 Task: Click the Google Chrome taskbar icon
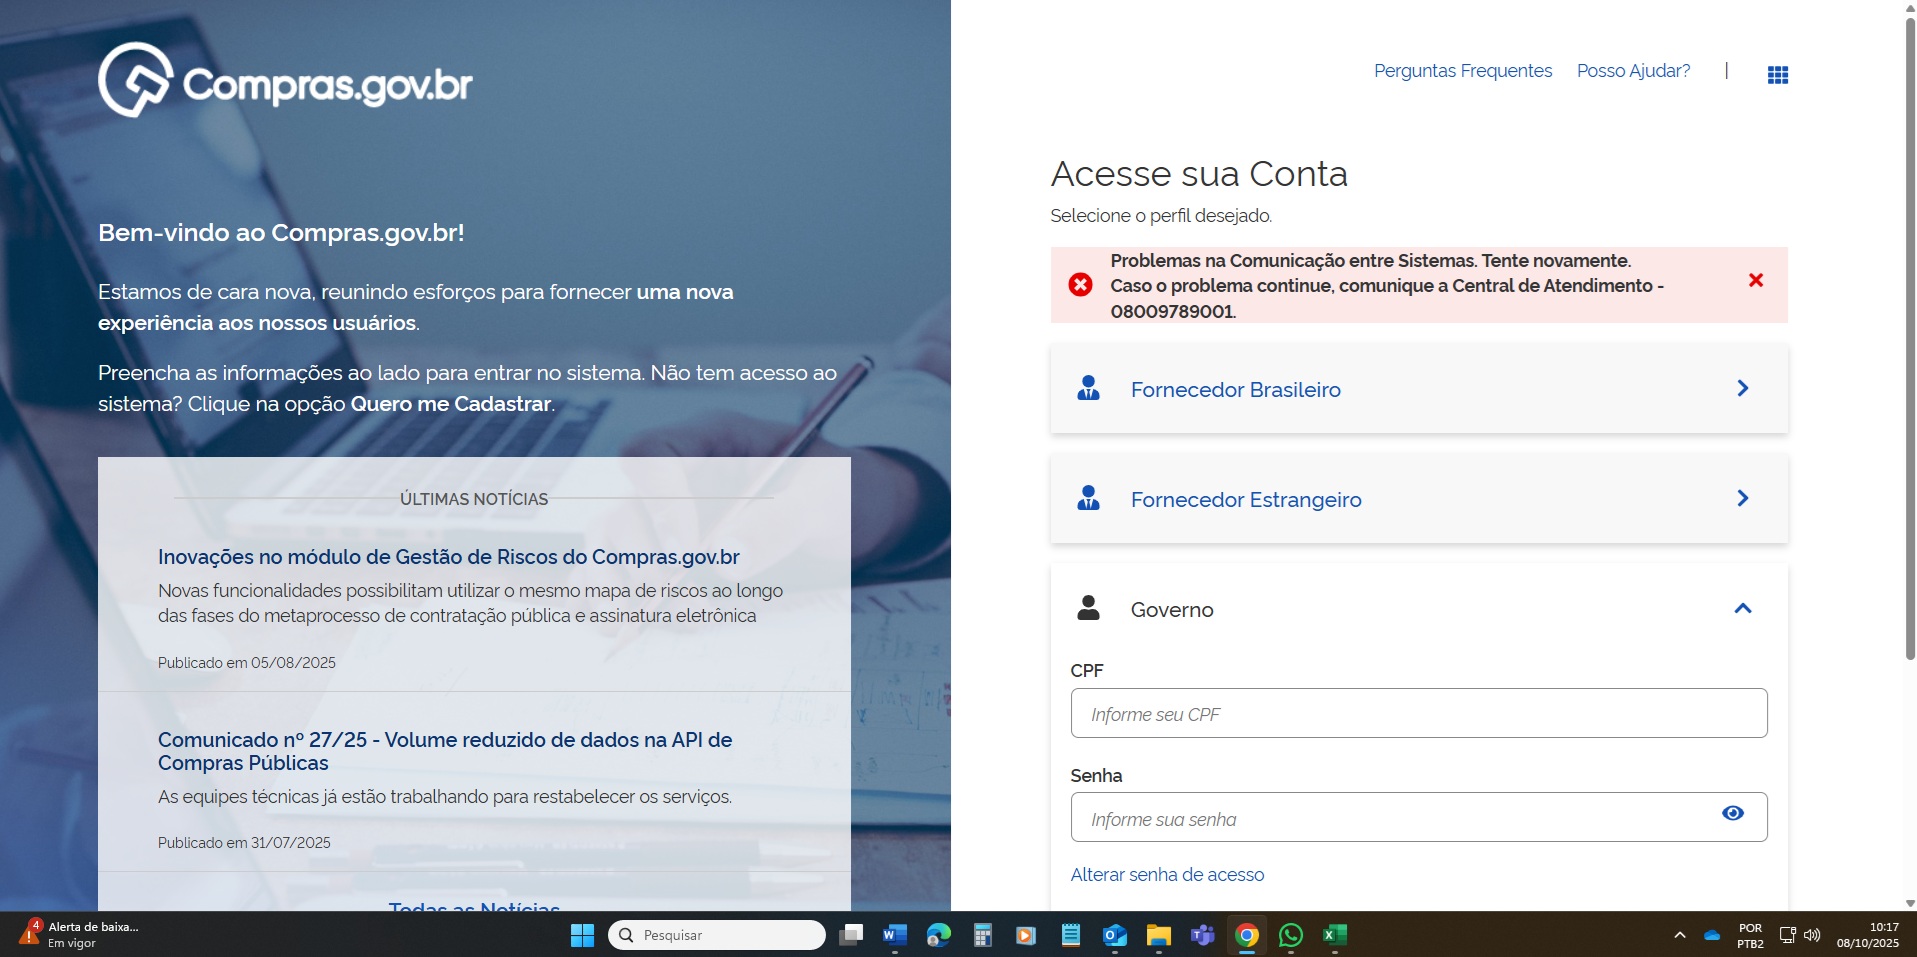(x=1247, y=935)
